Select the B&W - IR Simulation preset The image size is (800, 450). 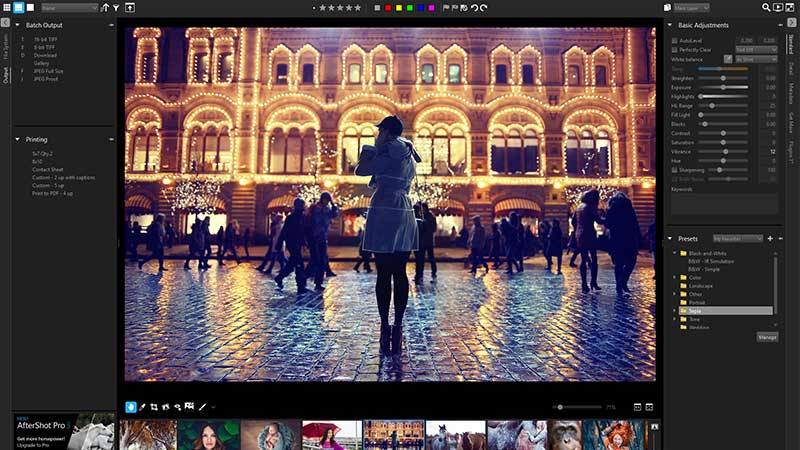point(711,261)
